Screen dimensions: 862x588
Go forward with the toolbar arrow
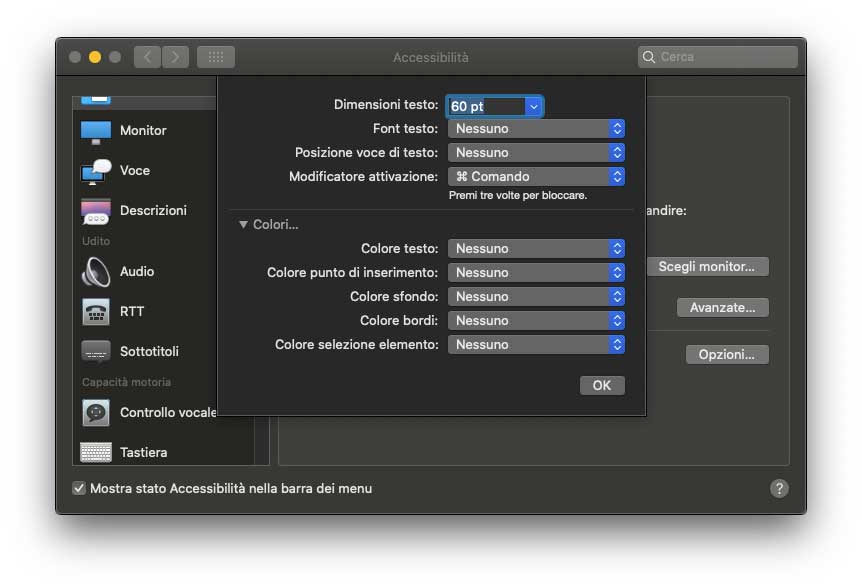coord(175,57)
